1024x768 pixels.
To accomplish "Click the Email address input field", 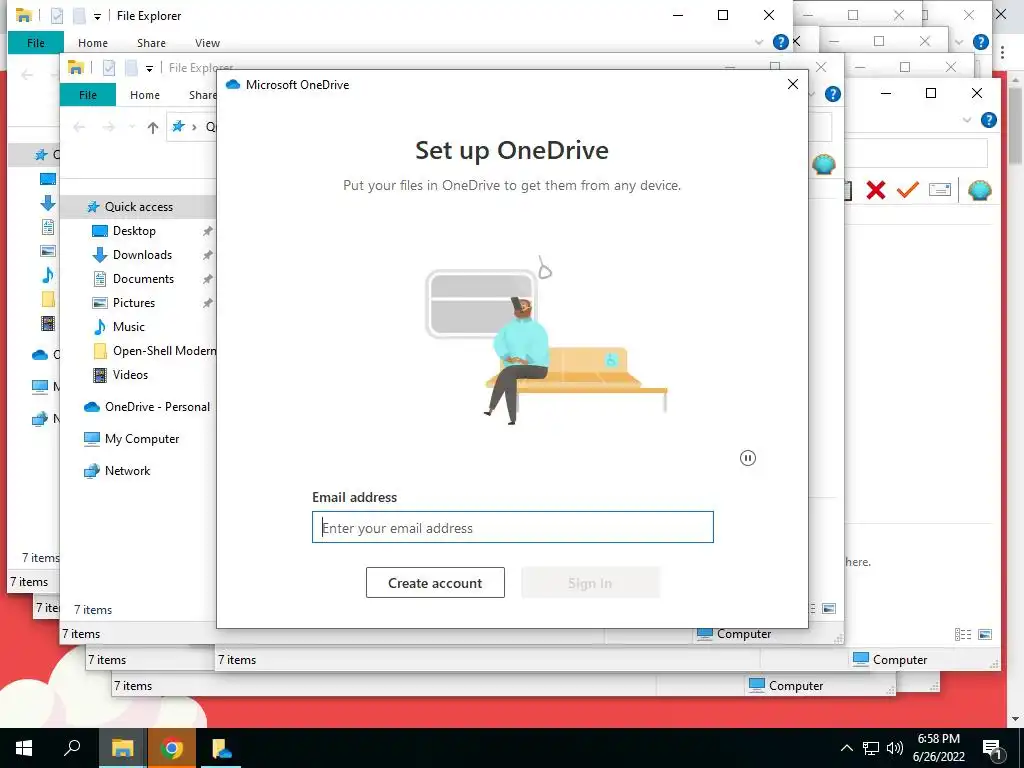I will 513,527.
